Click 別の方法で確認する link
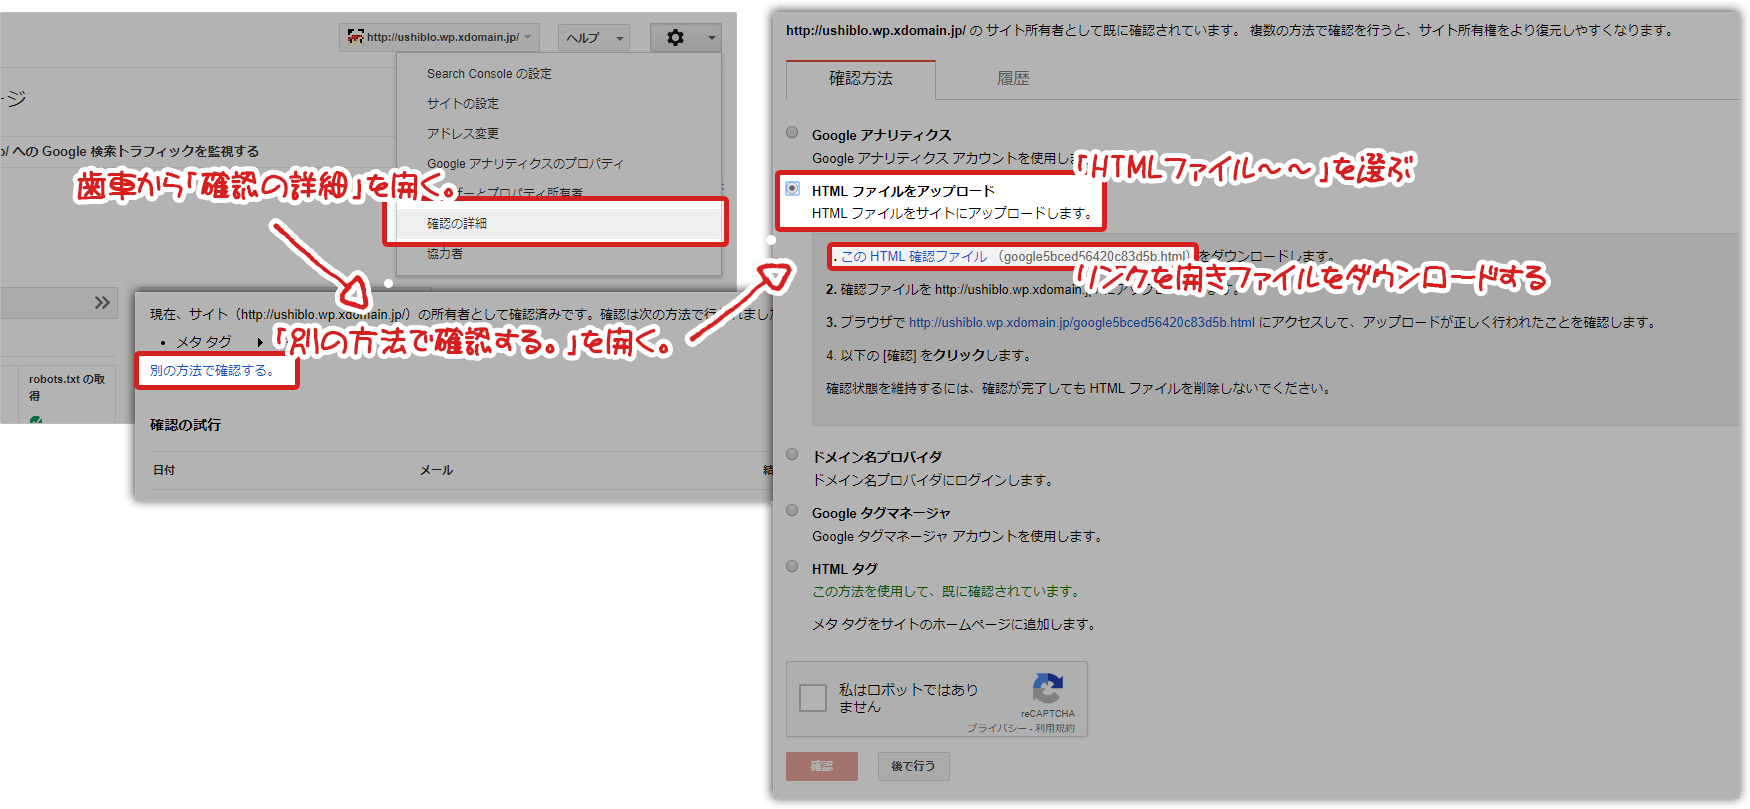 tap(212, 371)
